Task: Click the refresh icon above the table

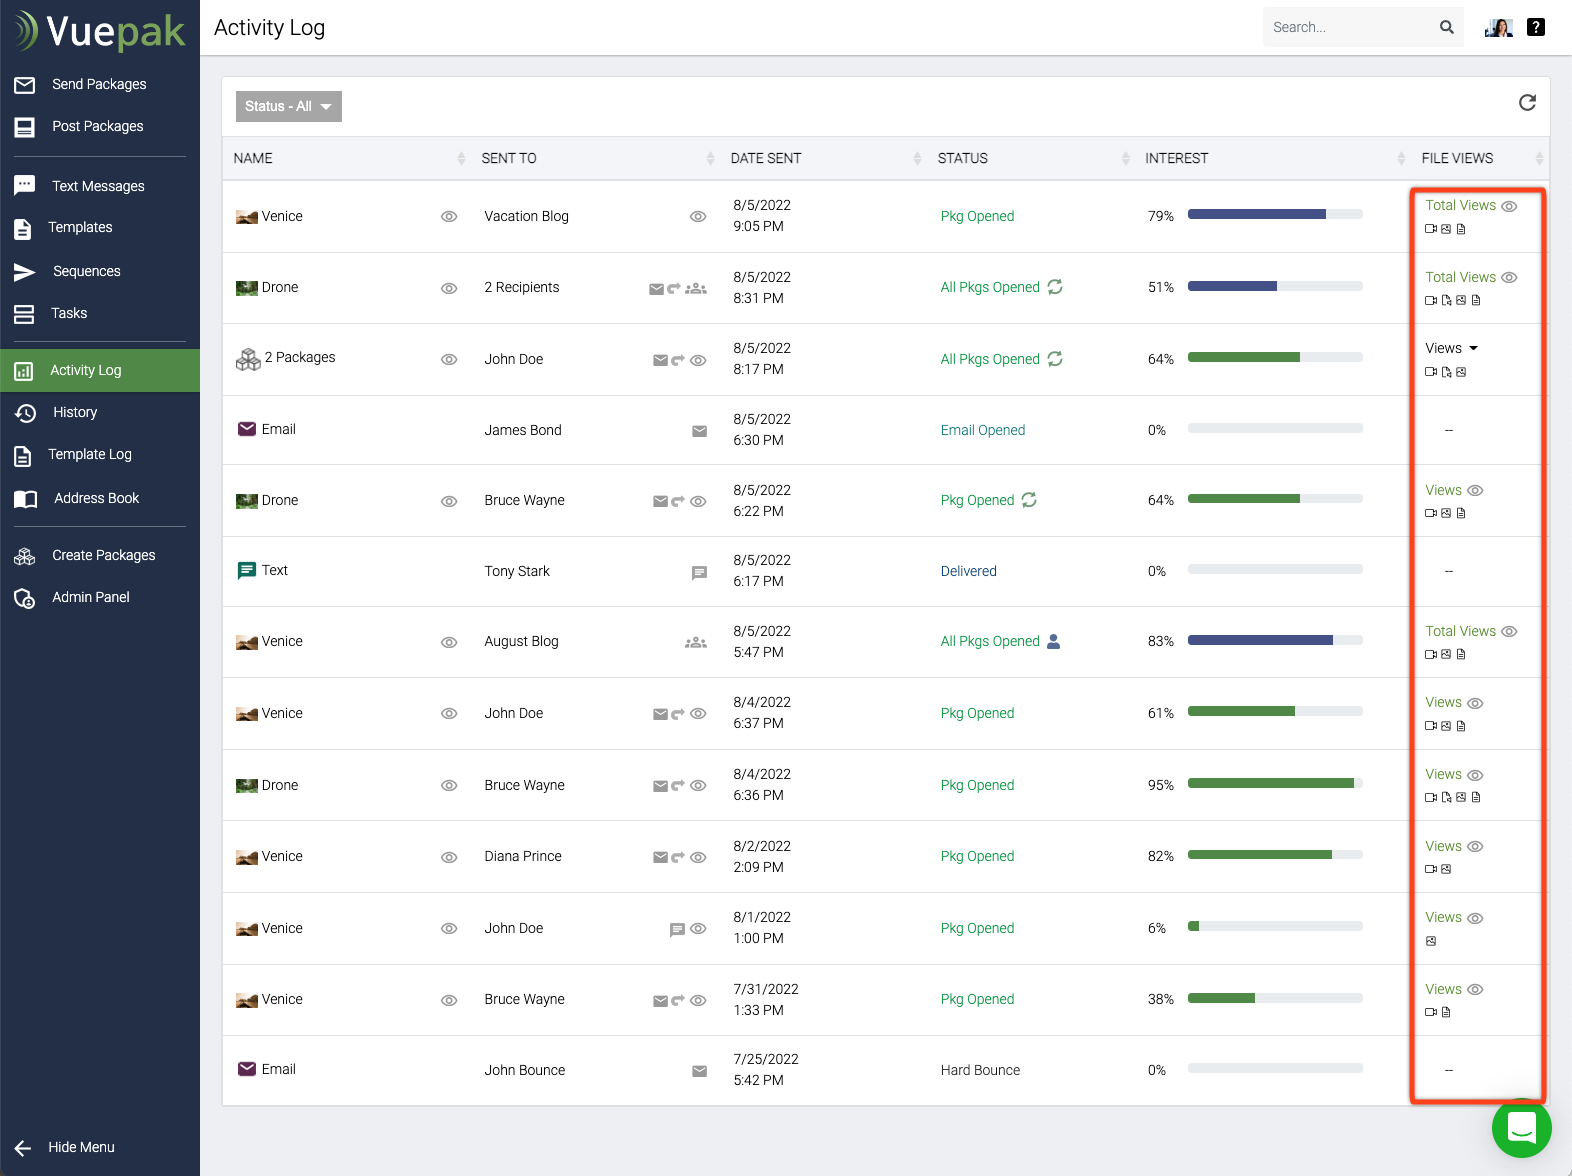Action: (1527, 103)
